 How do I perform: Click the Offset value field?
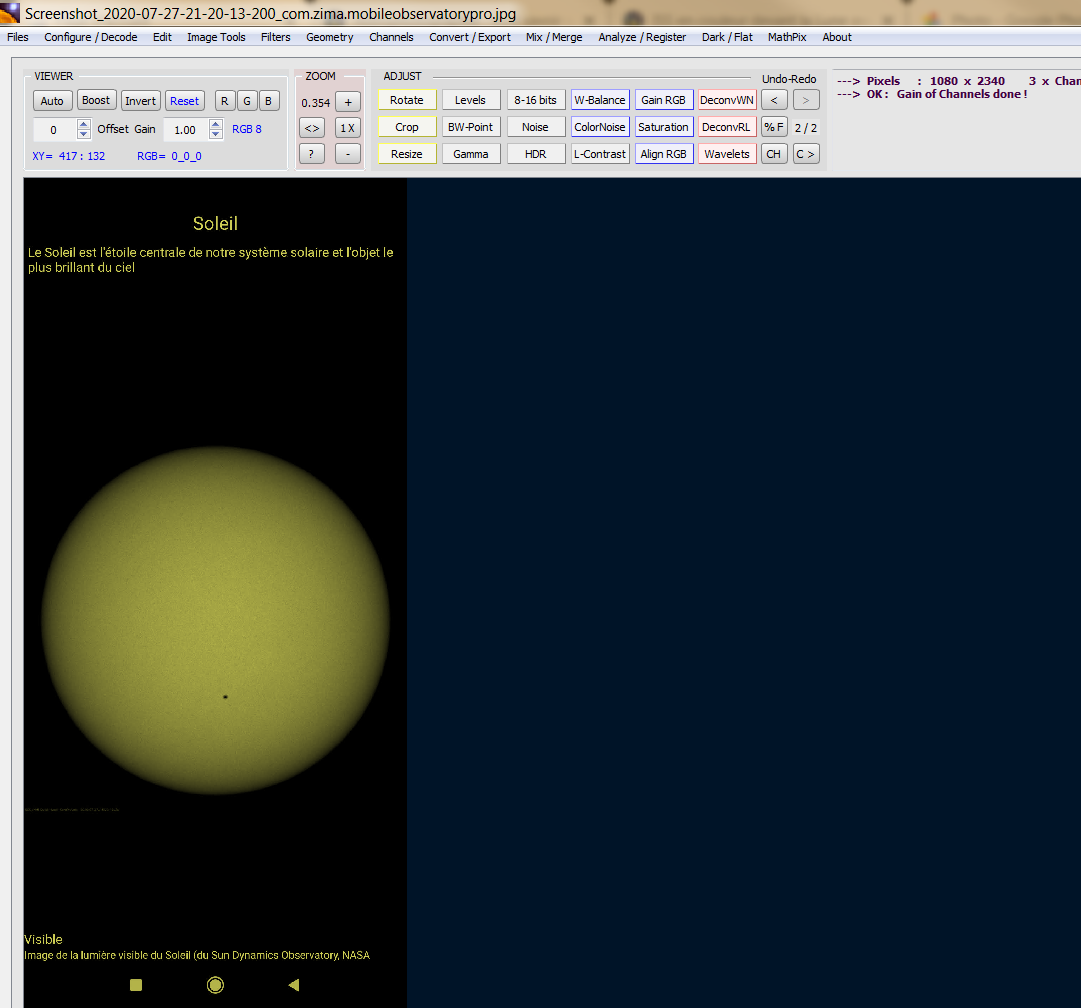coord(54,130)
